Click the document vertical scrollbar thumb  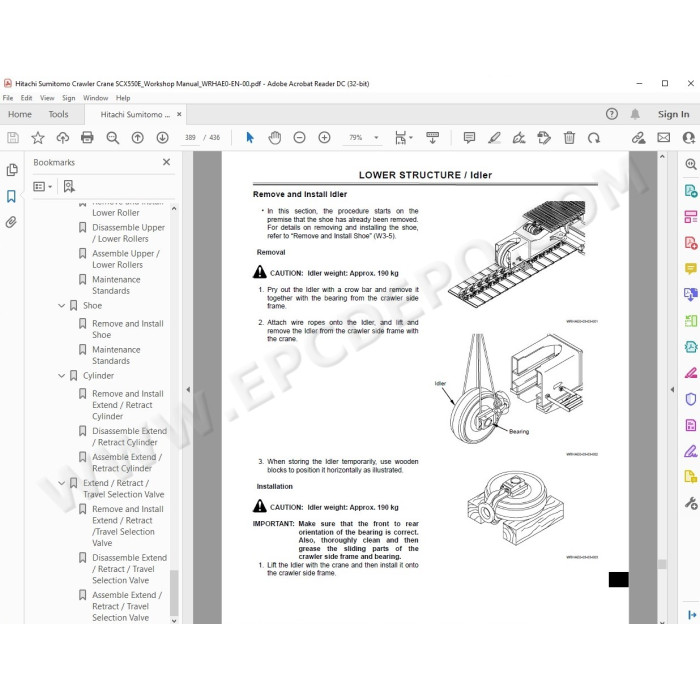pos(662,564)
